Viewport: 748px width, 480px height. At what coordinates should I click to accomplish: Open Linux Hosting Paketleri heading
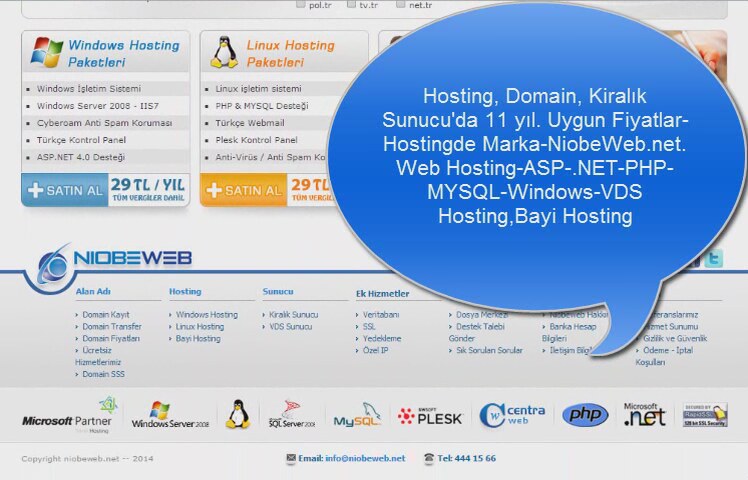point(291,53)
